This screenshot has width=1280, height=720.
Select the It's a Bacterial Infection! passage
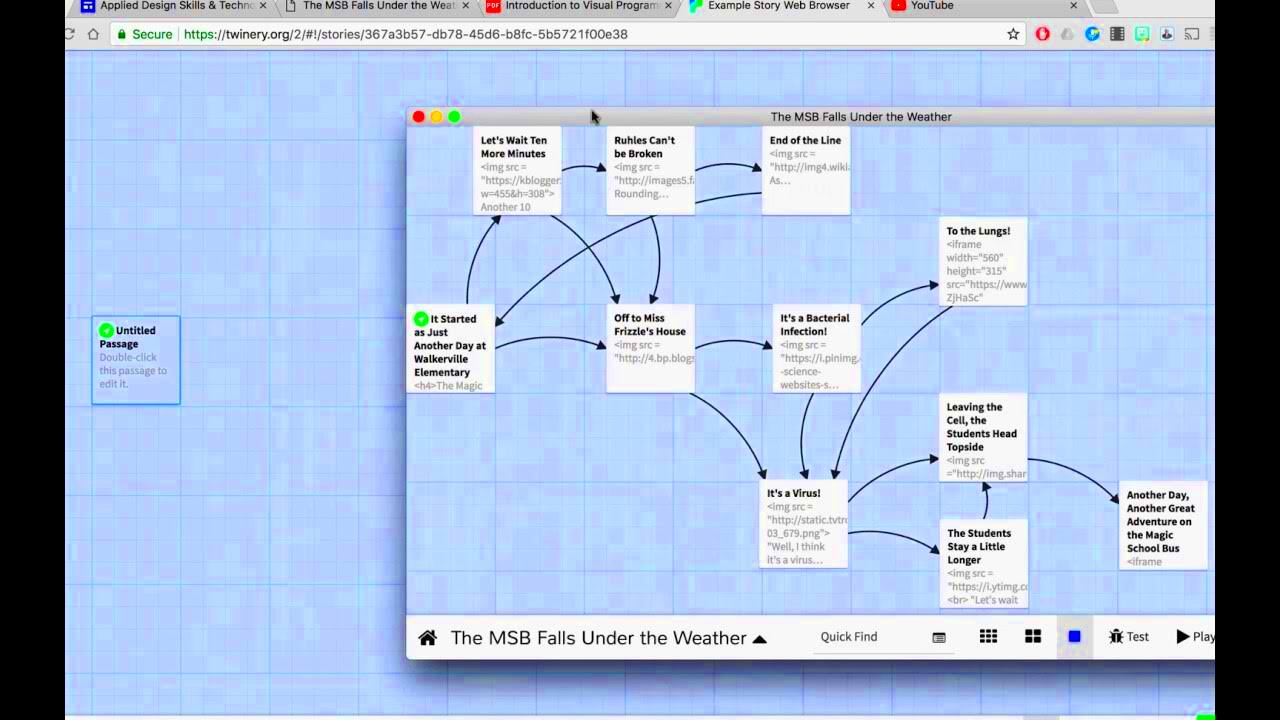pos(817,348)
